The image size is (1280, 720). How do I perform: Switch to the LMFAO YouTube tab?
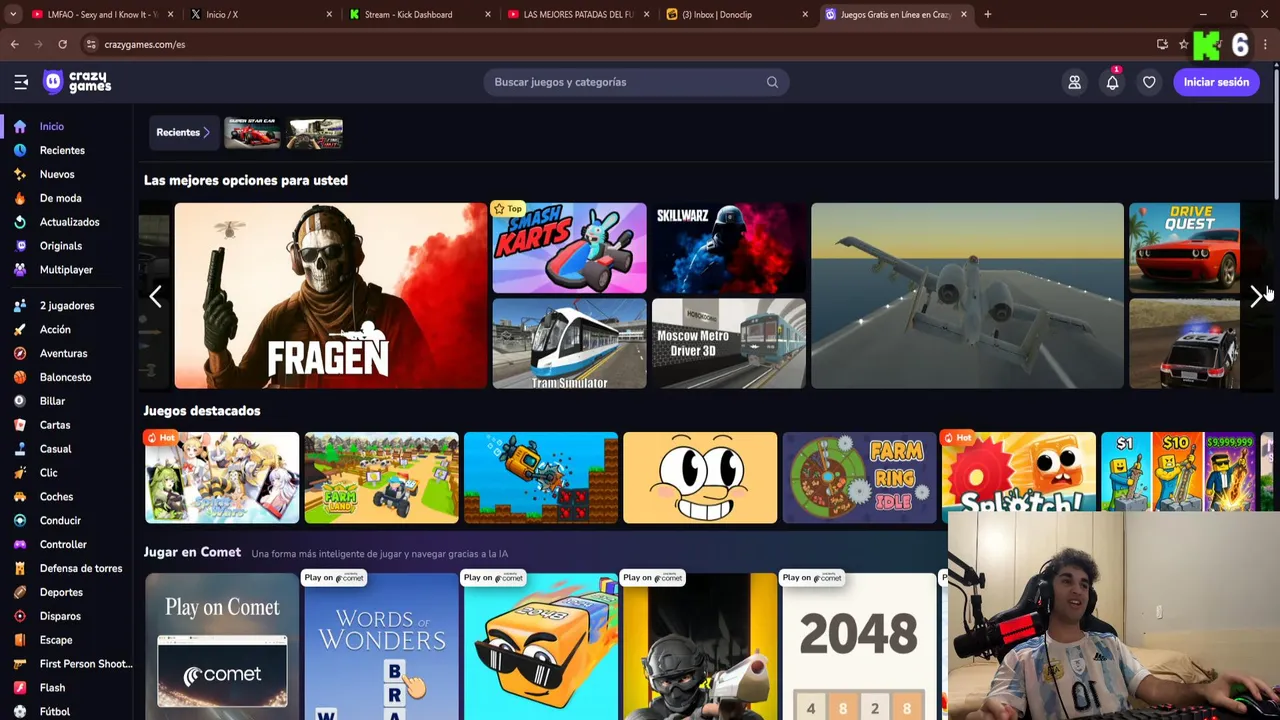click(101, 14)
